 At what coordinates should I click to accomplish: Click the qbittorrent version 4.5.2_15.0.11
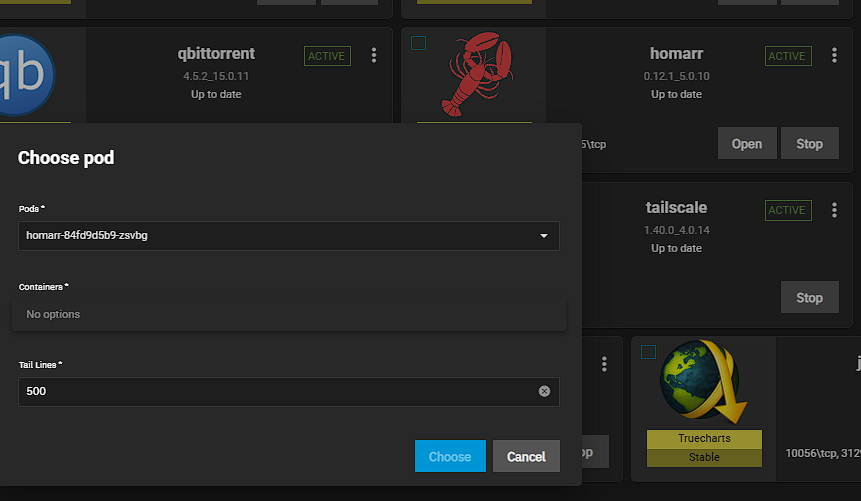point(216,76)
